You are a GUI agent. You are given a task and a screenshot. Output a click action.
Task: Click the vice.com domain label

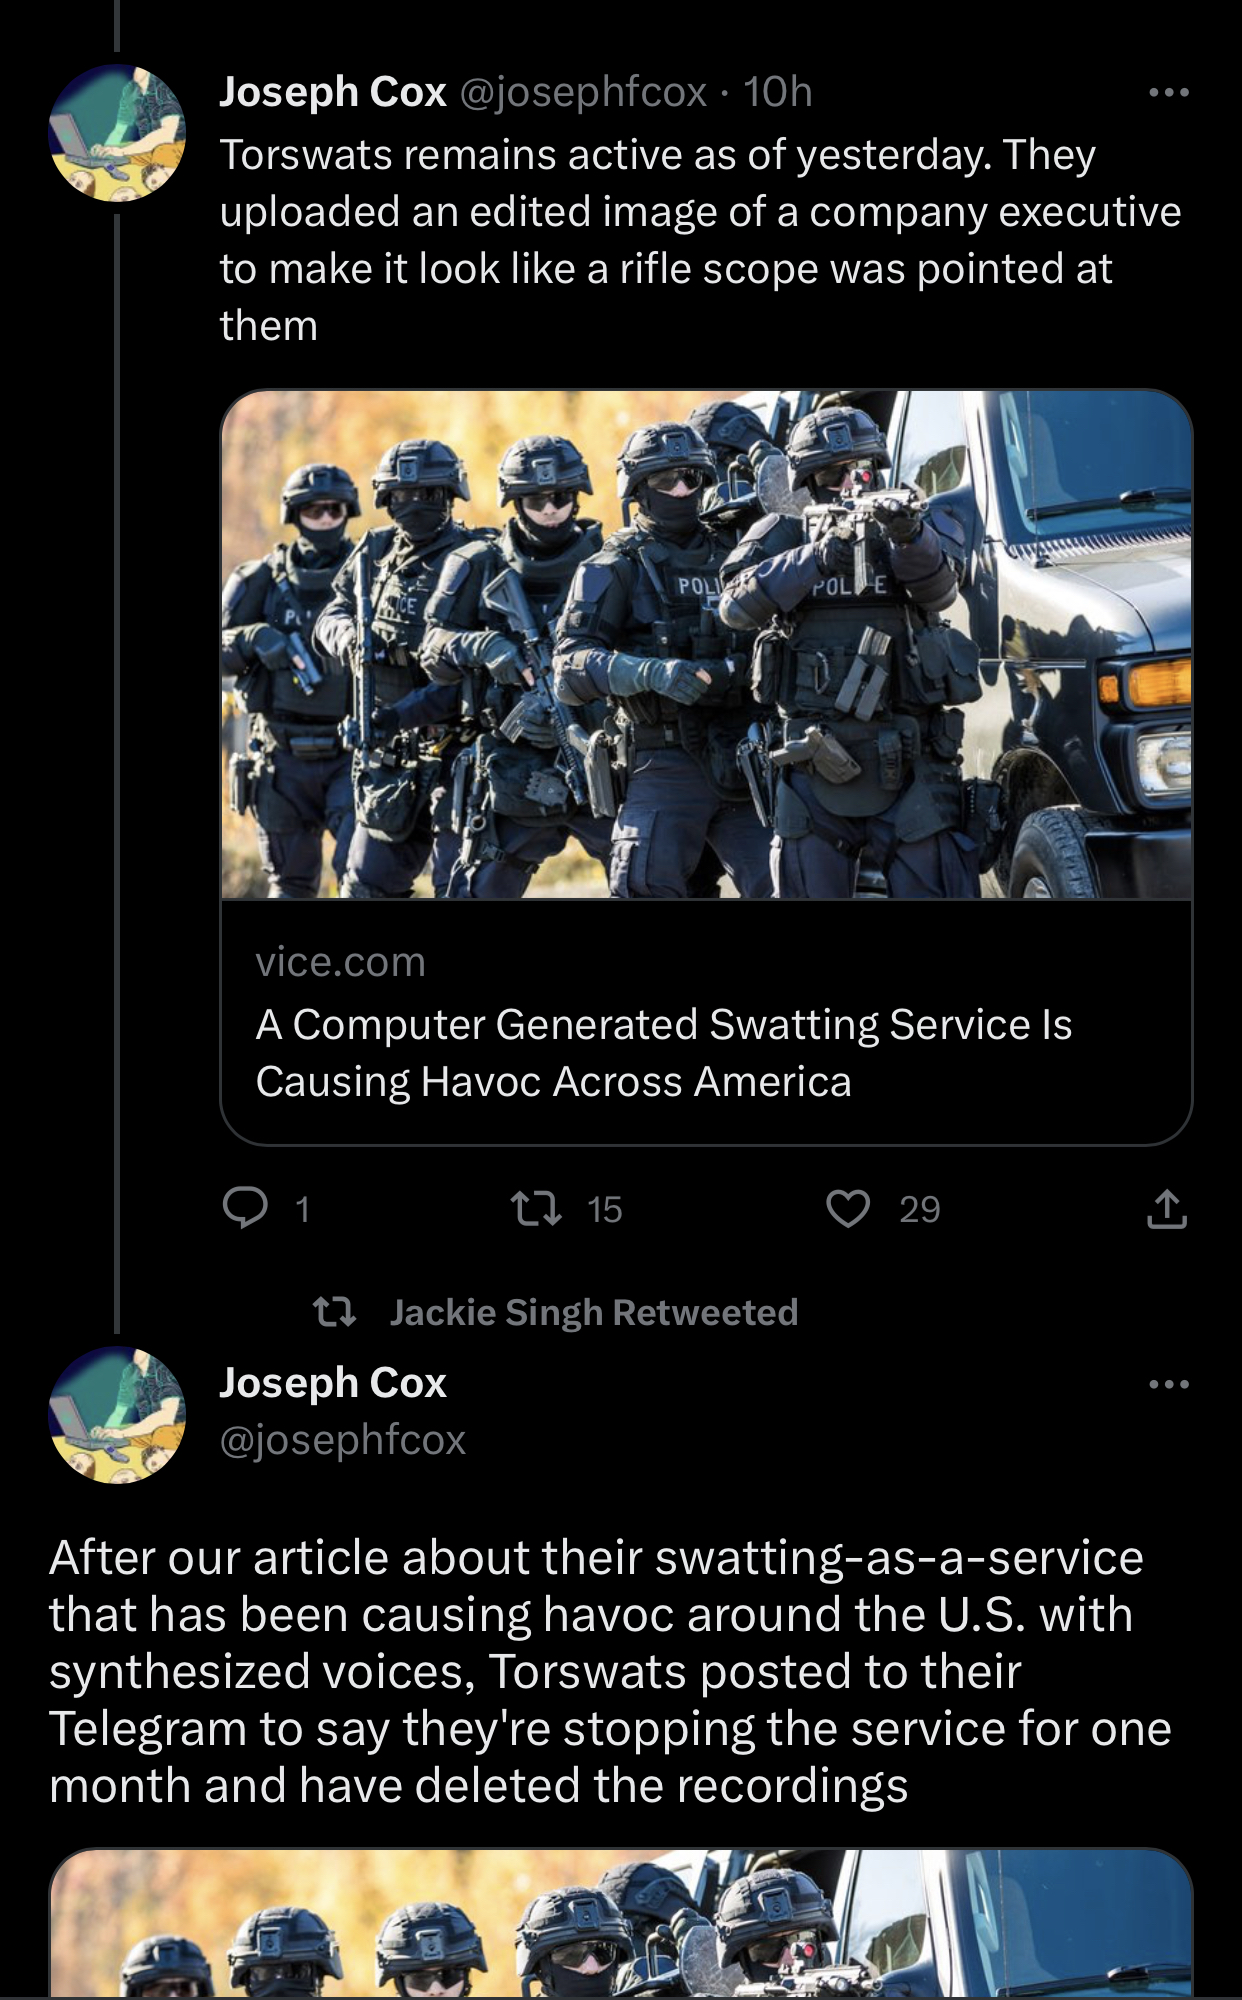341,962
